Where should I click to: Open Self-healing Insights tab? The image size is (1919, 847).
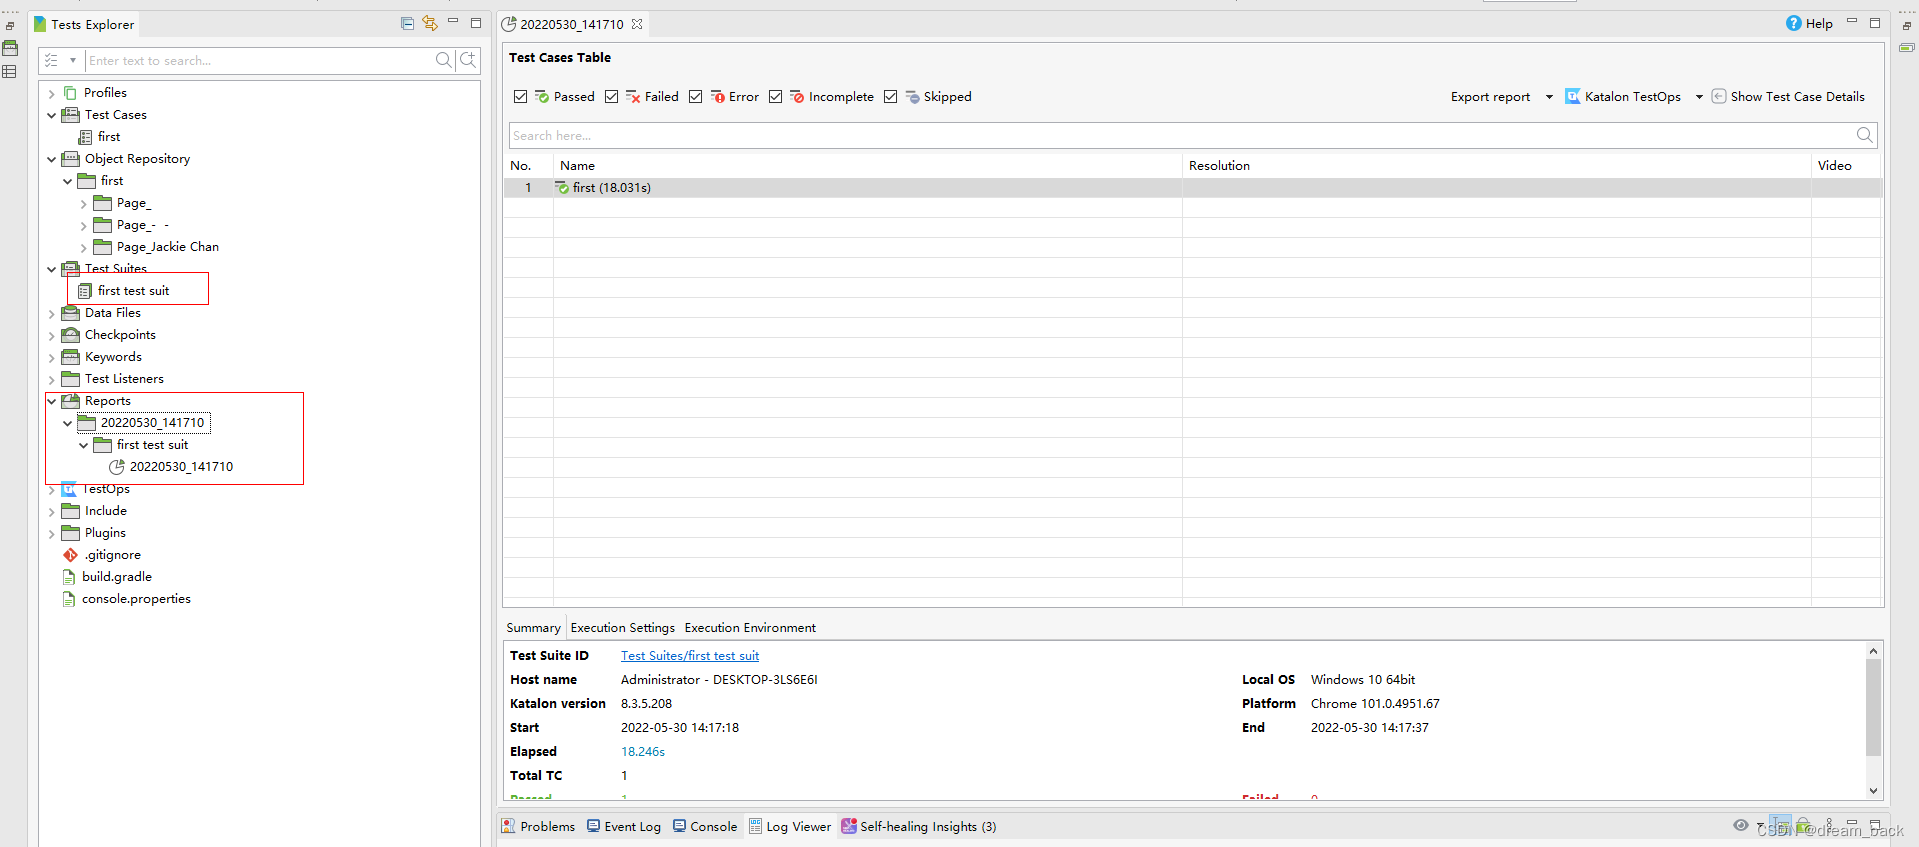(918, 826)
